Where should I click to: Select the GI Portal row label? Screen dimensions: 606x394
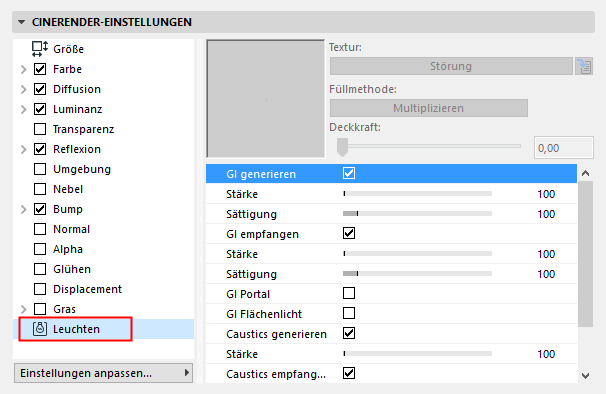point(248,294)
